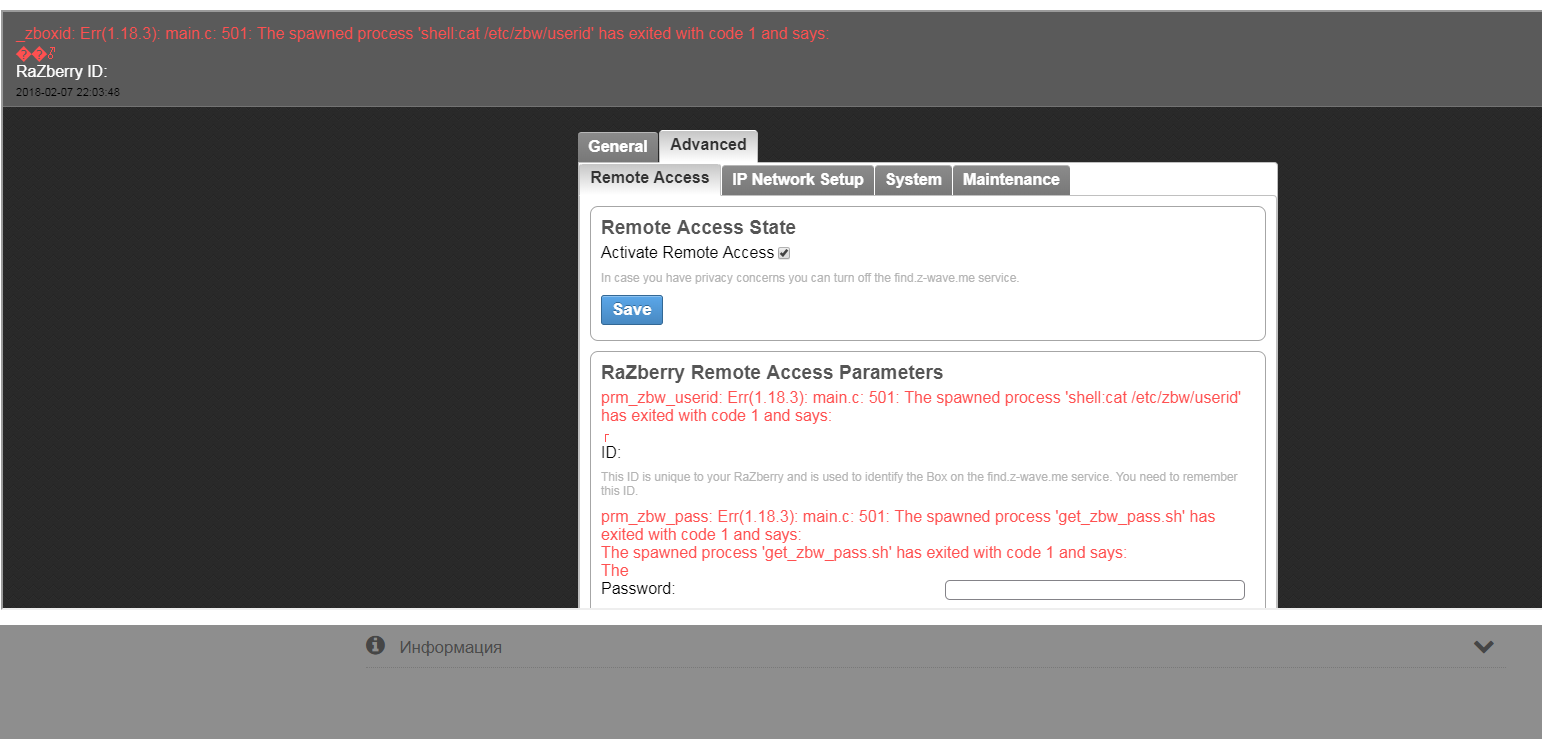Image resolution: width=1542 pixels, height=739 pixels.
Task: Switch to the System tab
Action: click(x=914, y=180)
